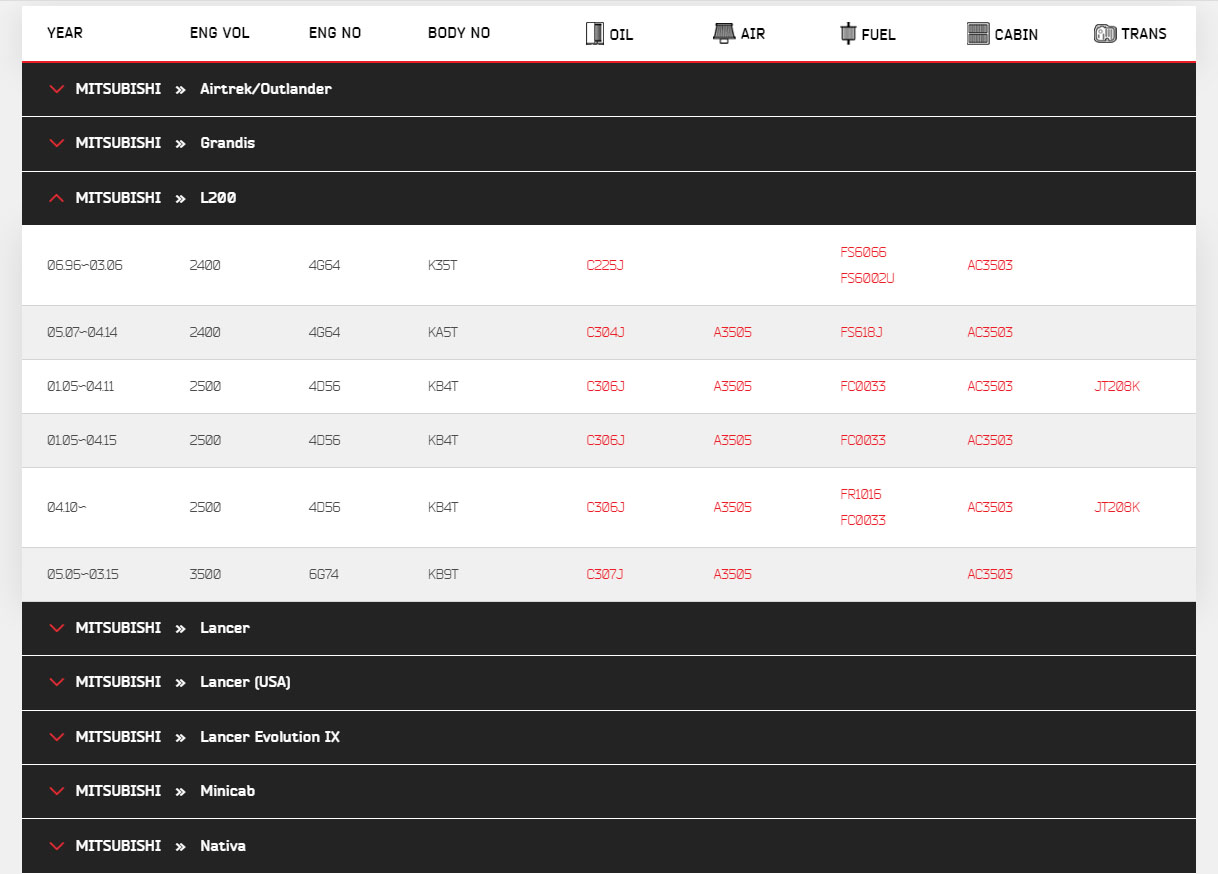The image size is (1218, 874).
Task: Expand the Mitsubishi Grandis section
Action: (x=609, y=143)
